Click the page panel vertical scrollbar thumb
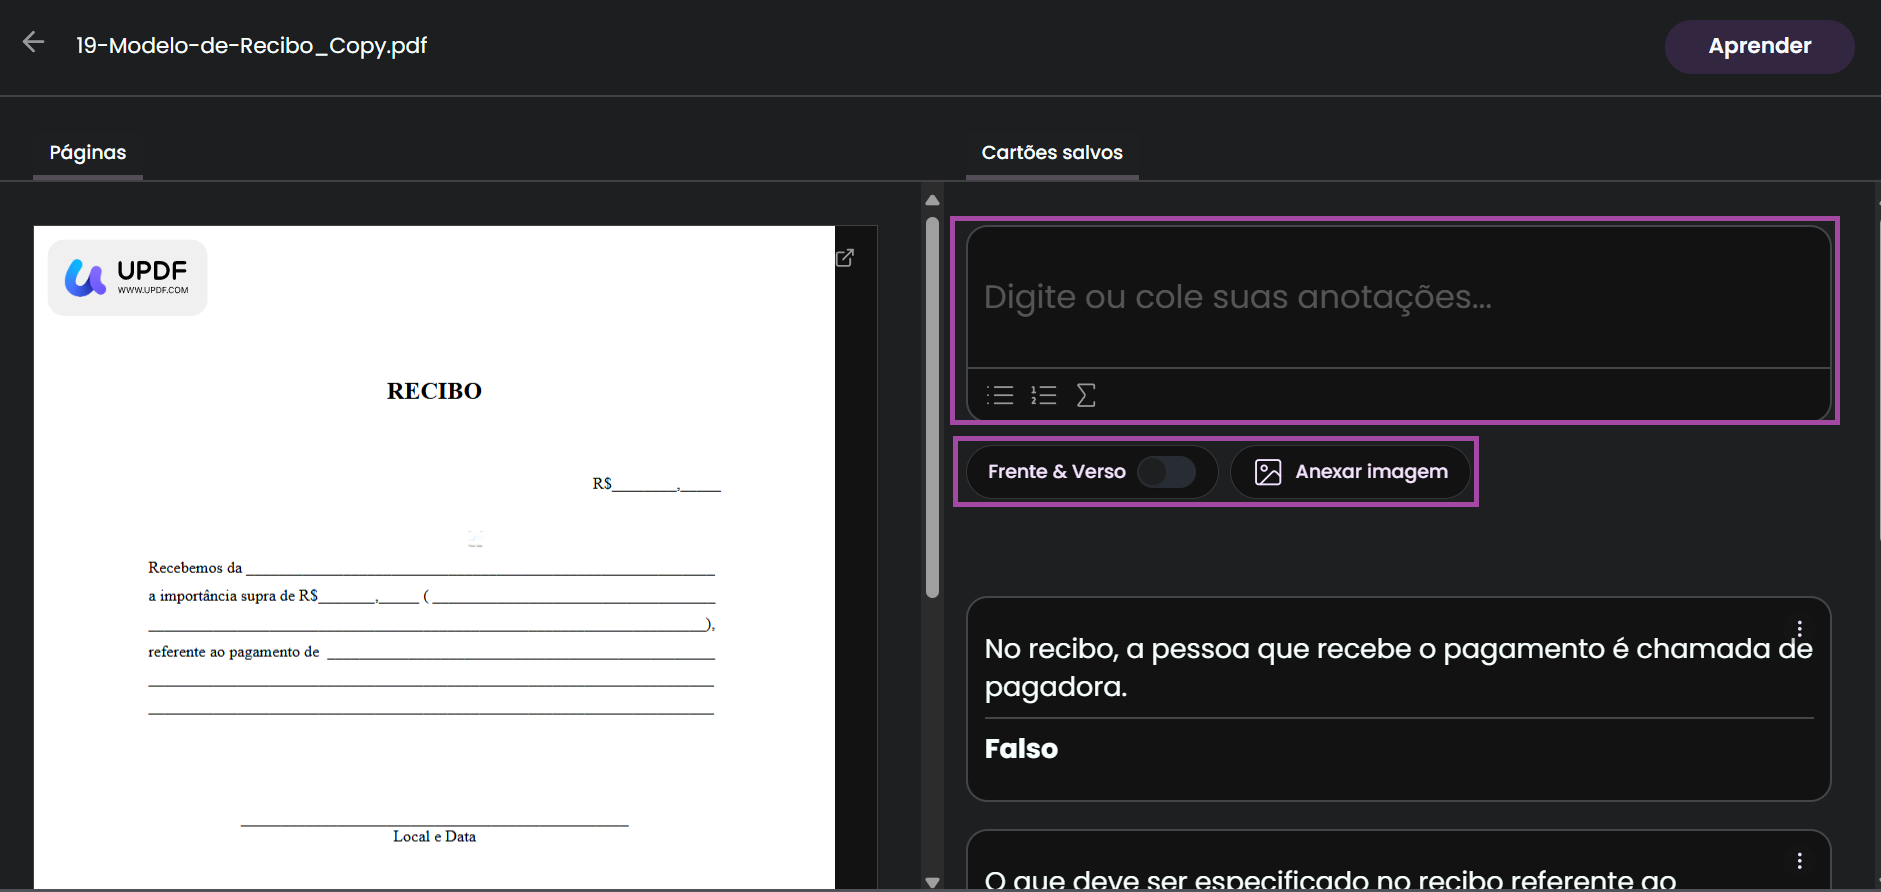Viewport: 1881px width, 892px height. coord(932,408)
